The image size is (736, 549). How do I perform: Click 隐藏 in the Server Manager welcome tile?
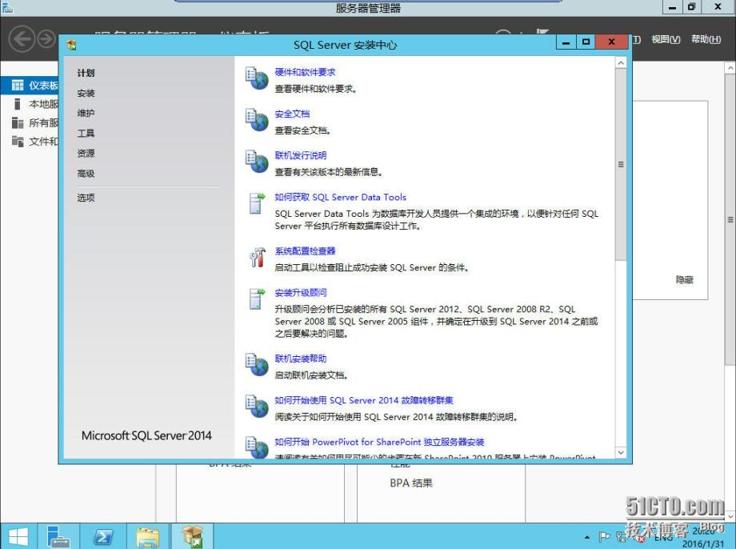[x=684, y=280]
